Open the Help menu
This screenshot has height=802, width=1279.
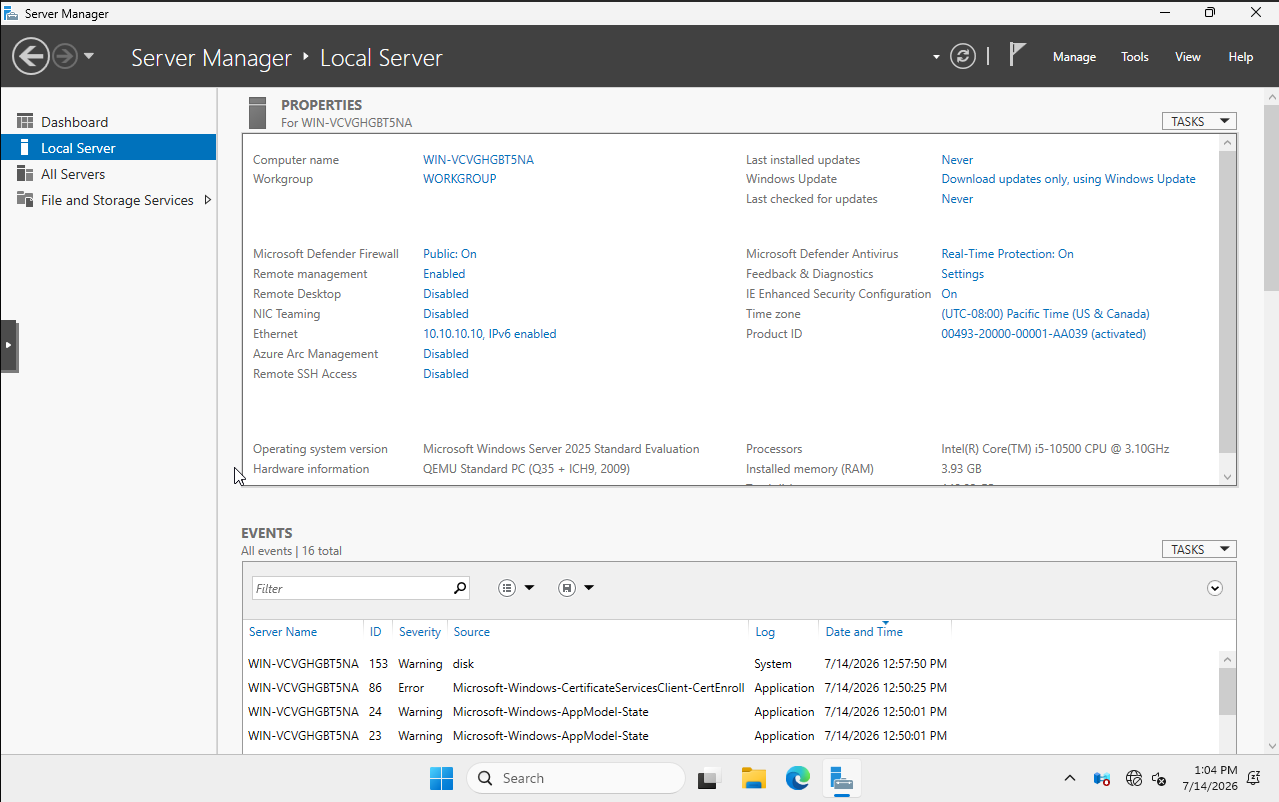[x=1241, y=57]
